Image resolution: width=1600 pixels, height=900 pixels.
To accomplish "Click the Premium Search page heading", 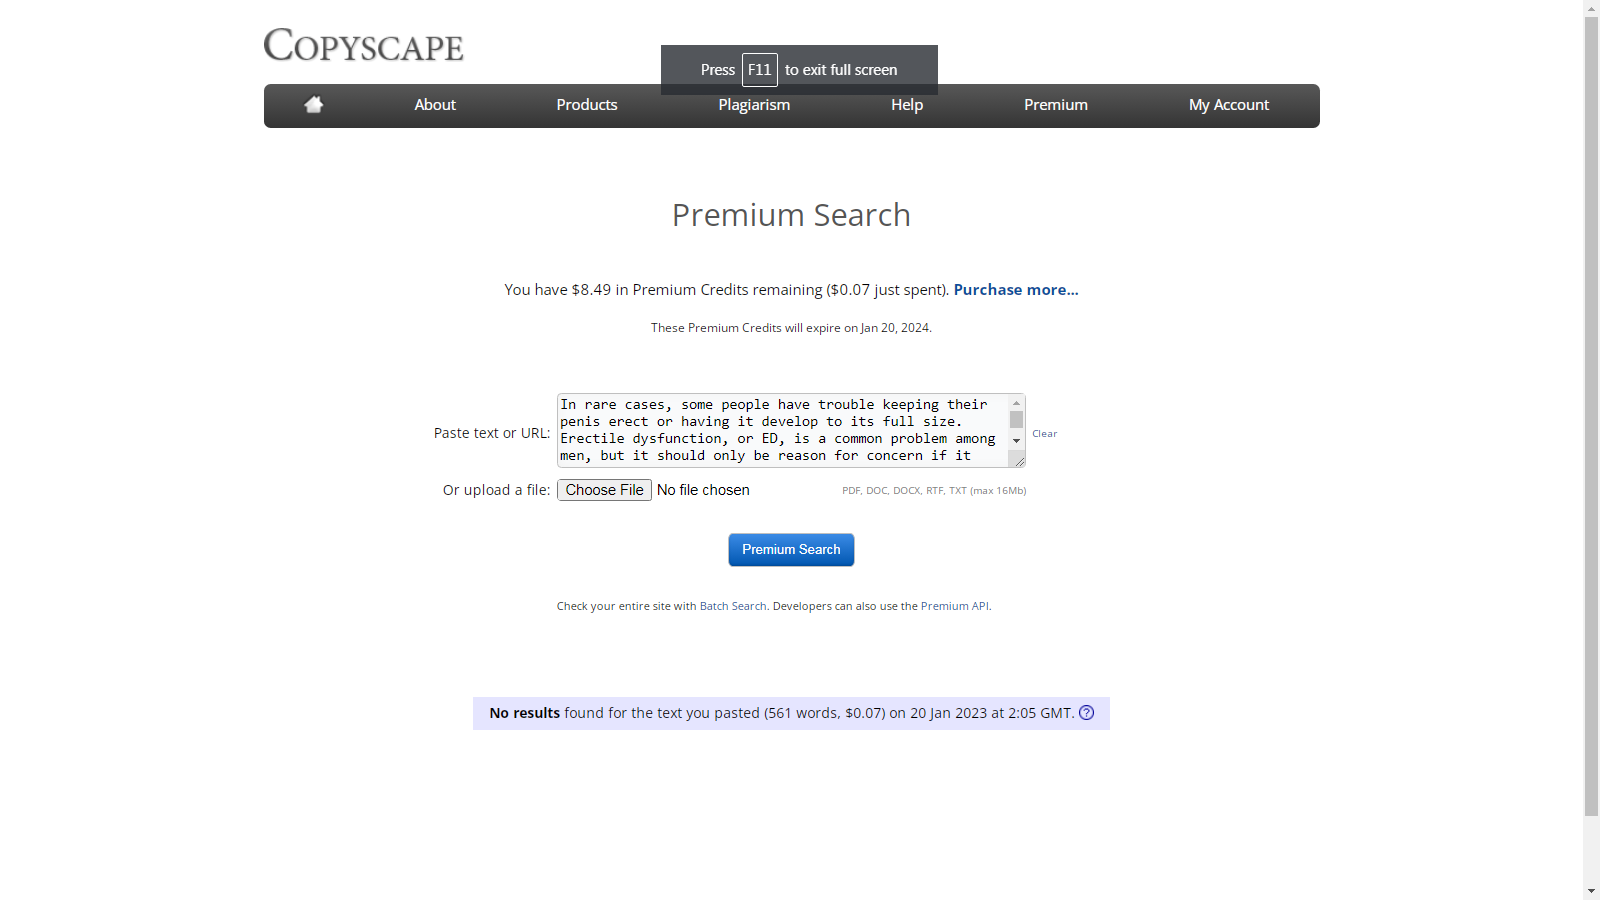I will 791,215.
